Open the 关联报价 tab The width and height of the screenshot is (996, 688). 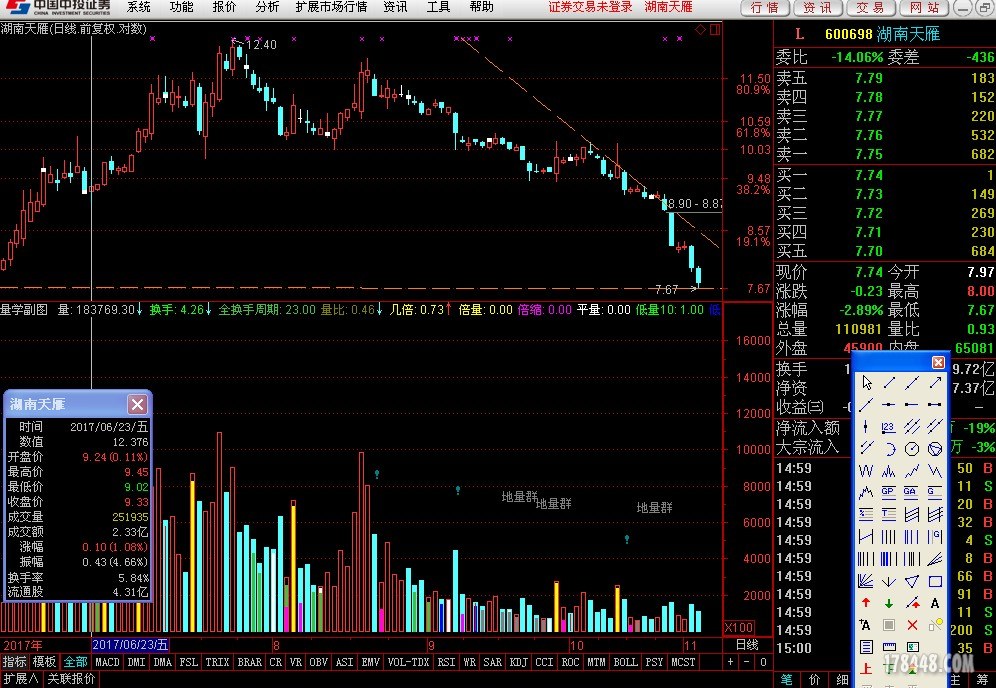pos(71,679)
